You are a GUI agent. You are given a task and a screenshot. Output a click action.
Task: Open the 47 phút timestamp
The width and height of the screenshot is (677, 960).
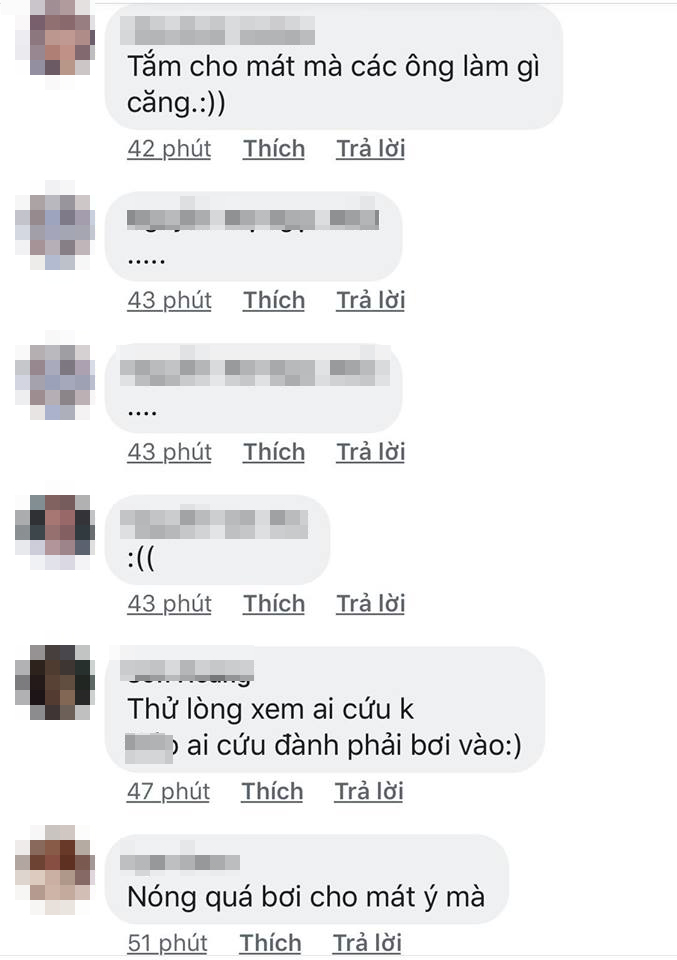click(168, 792)
